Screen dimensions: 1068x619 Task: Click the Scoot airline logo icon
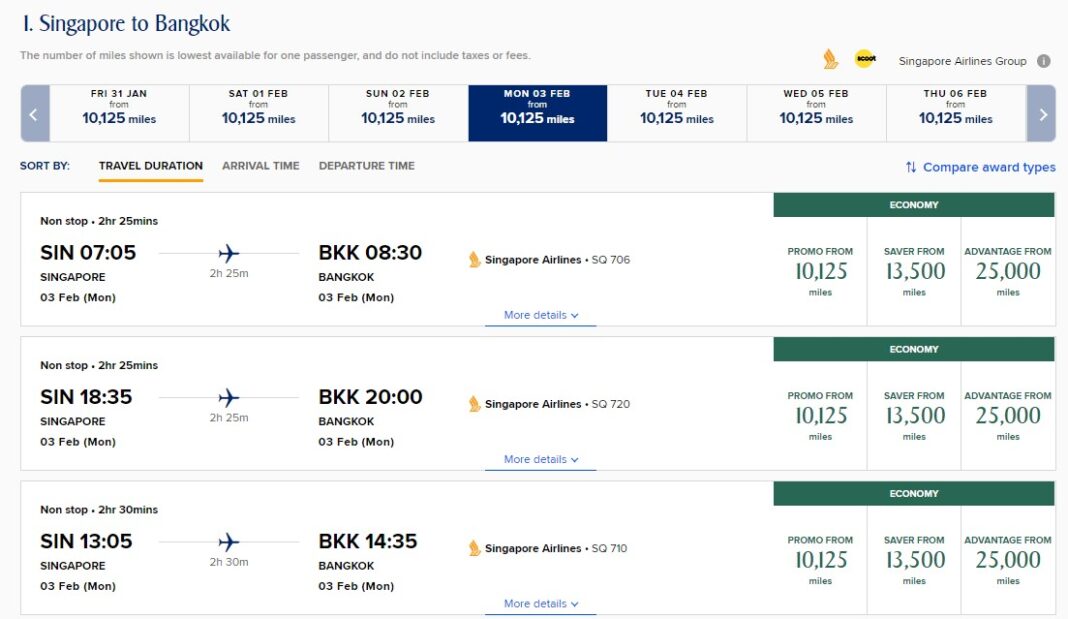click(x=864, y=59)
